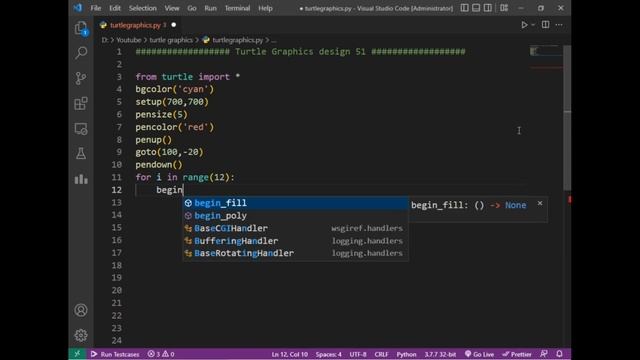Image resolution: width=640 pixels, height=360 pixels.
Task: Click the pencolor('red') code line
Action: tap(174, 127)
